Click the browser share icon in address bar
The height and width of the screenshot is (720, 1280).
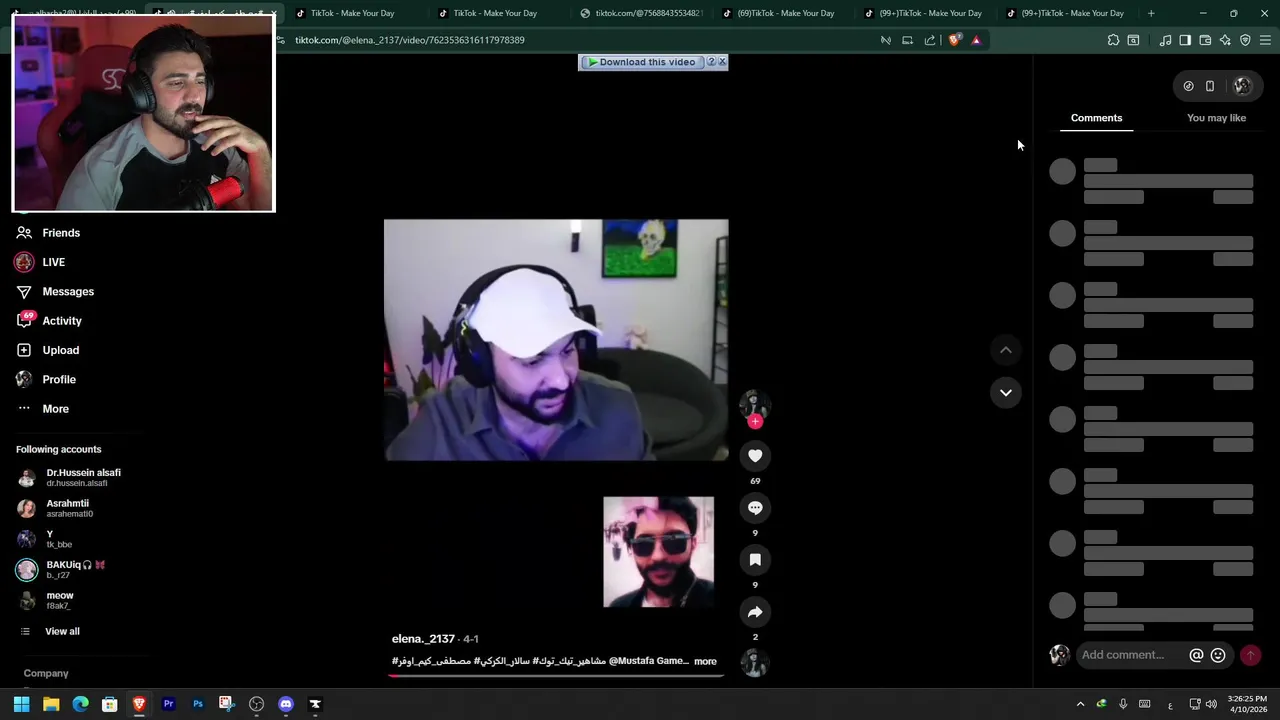click(930, 40)
